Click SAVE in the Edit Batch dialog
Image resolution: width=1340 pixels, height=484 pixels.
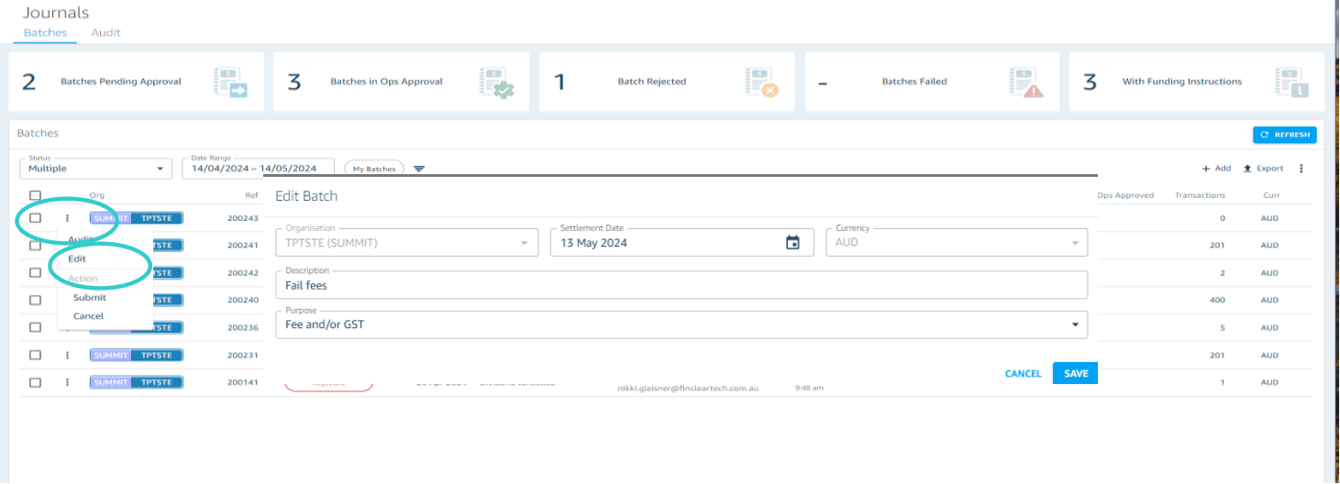[1076, 373]
